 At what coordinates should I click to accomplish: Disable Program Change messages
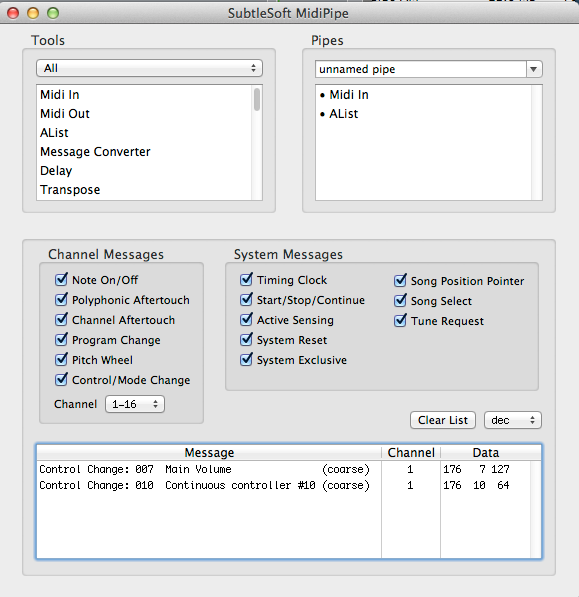(61, 340)
